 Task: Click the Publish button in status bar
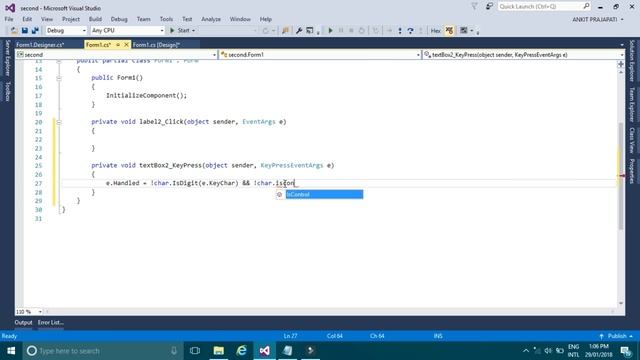point(616,336)
